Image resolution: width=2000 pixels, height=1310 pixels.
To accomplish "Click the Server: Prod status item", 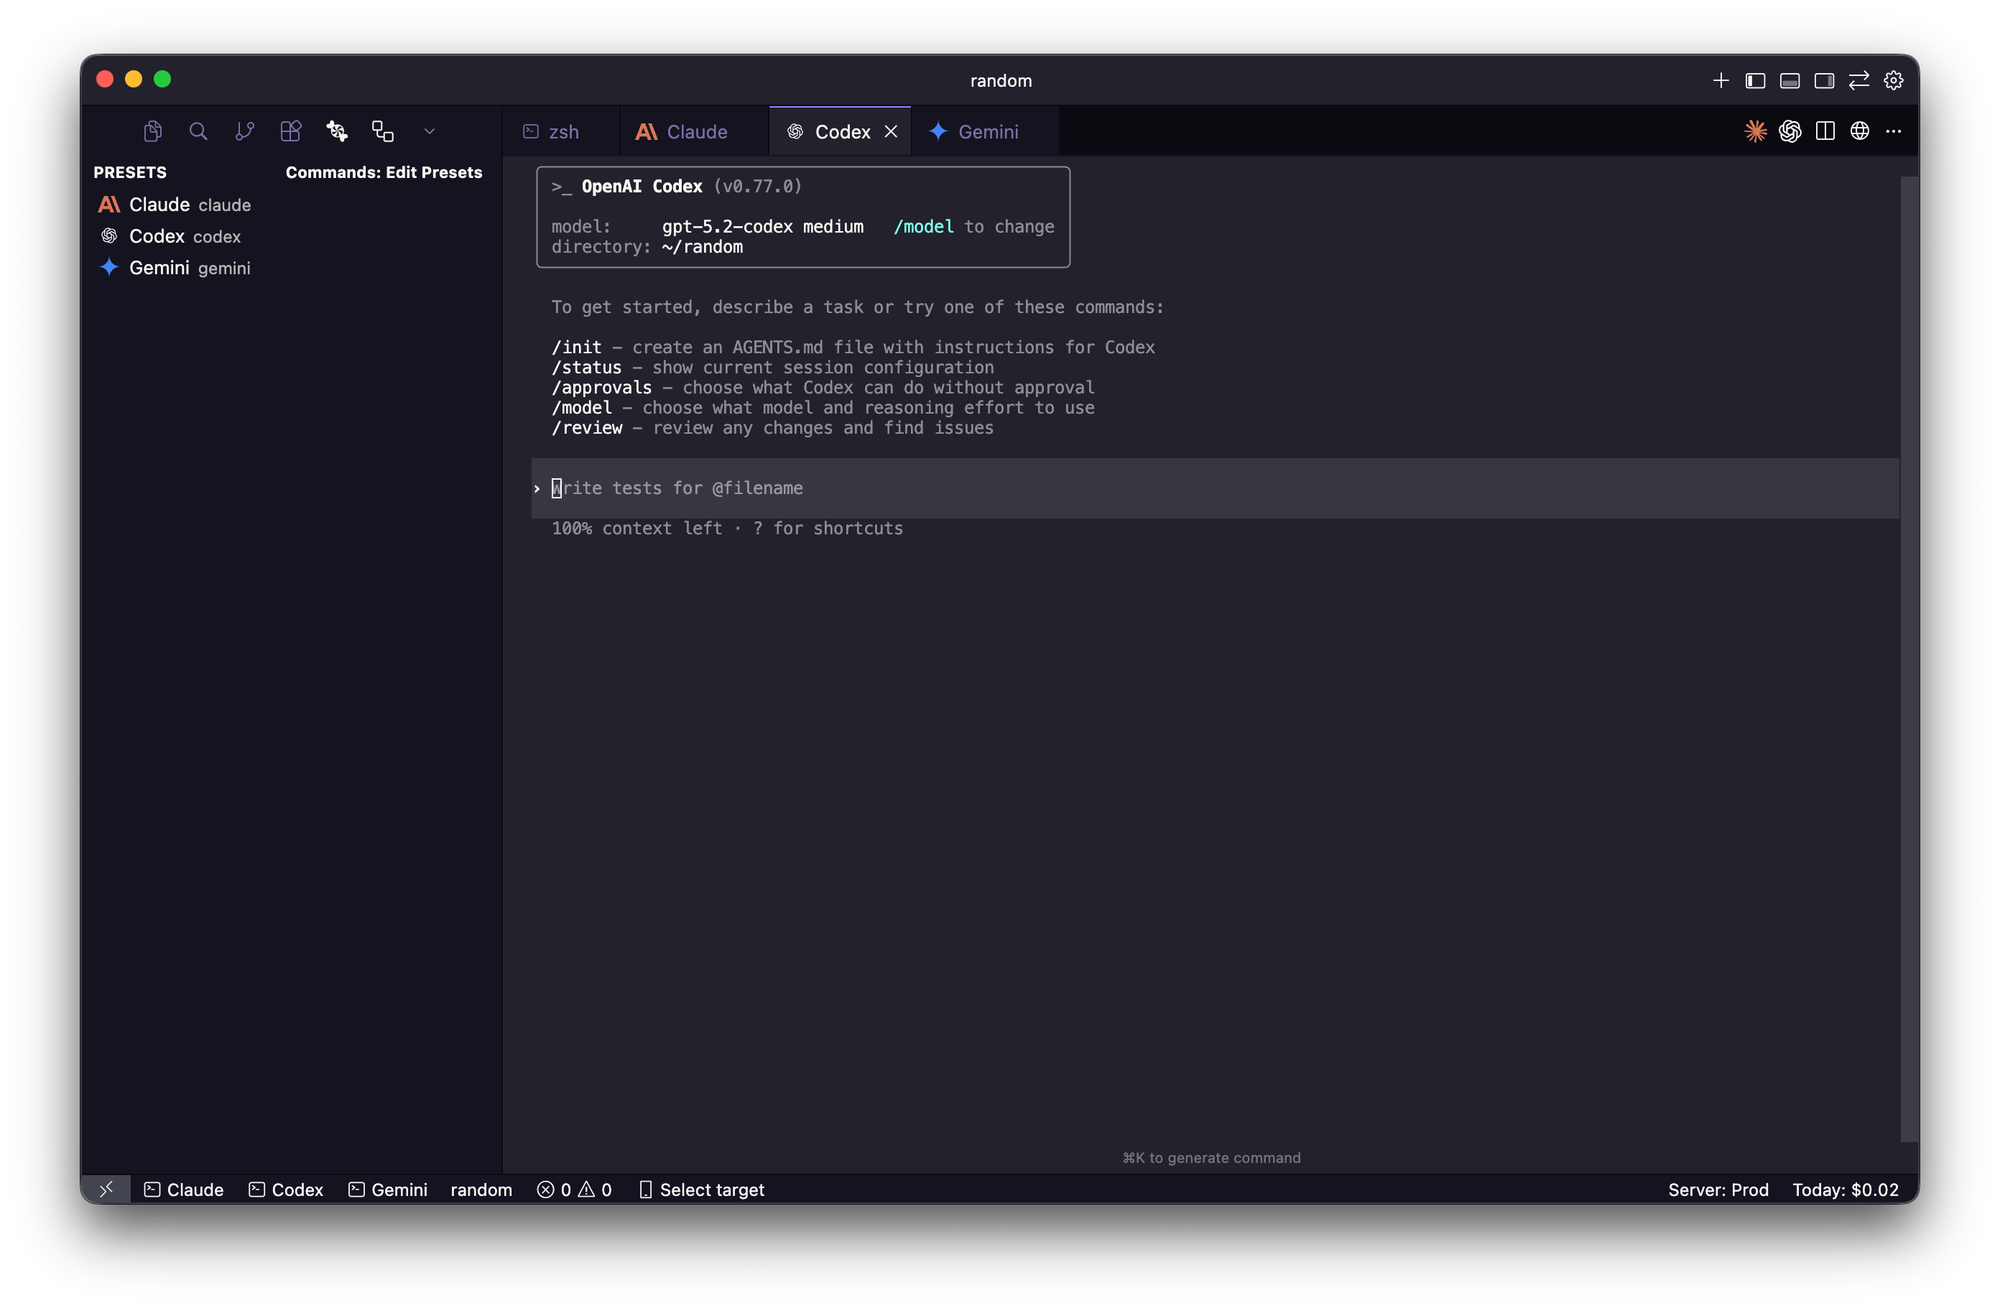I will point(1718,1190).
